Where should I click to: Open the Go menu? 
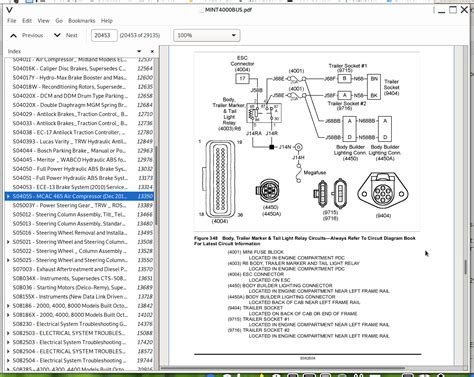coord(59,21)
